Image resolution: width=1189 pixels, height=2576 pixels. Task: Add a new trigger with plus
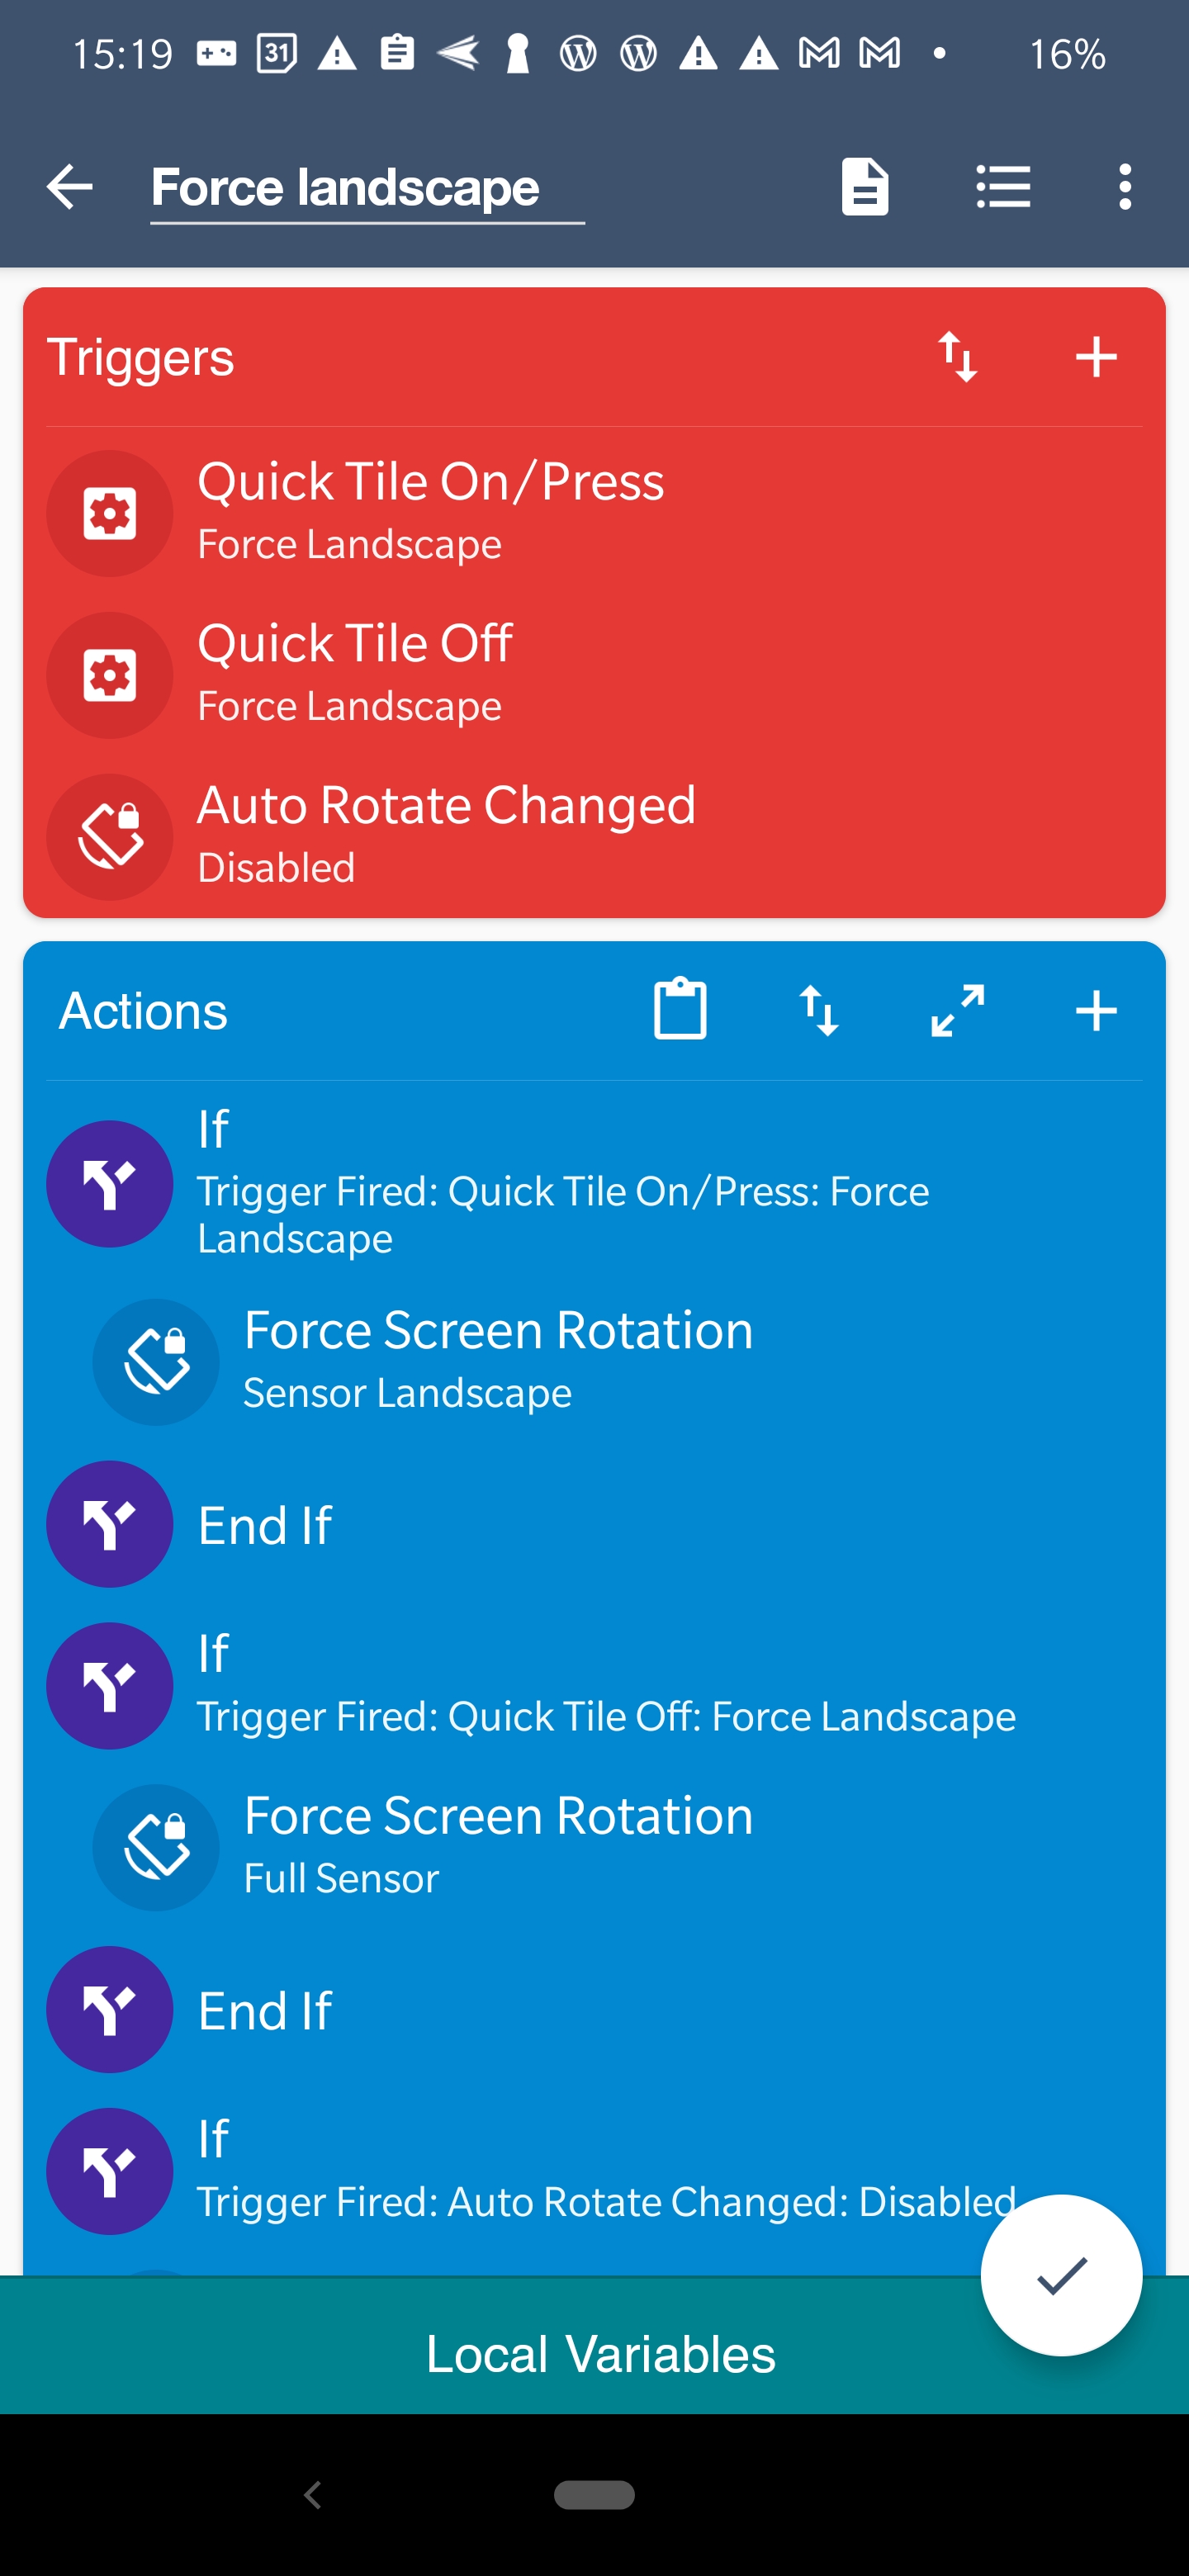(1096, 357)
